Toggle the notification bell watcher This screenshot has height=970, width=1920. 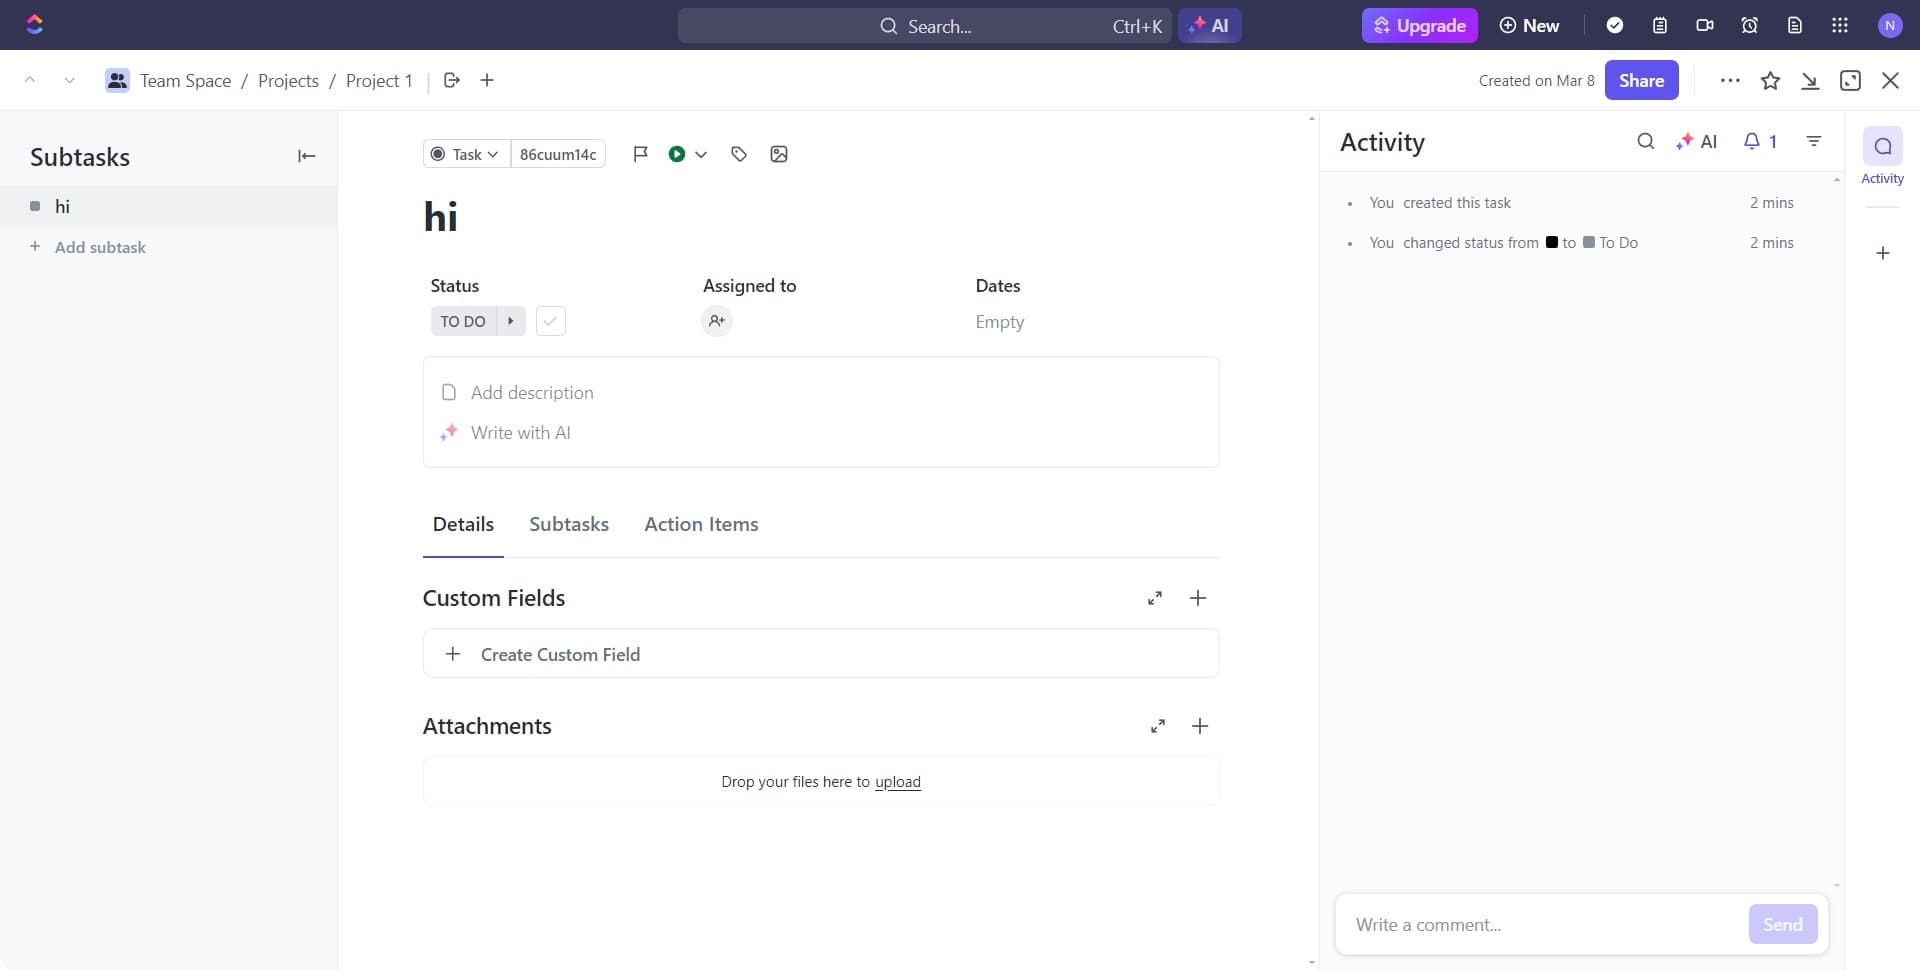[1759, 142]
